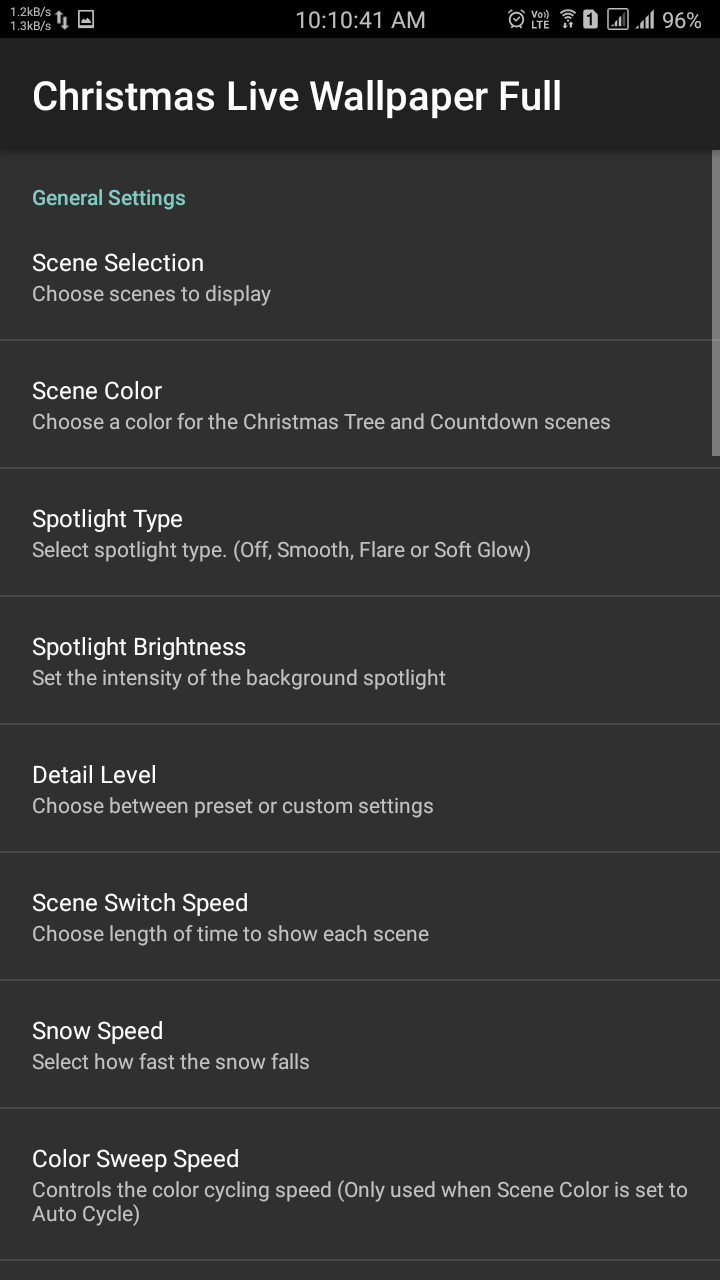The width and height of the screenshot is (720, 1280).
Task: Tap the SIM 1 card icon
Action: point(591,19)
